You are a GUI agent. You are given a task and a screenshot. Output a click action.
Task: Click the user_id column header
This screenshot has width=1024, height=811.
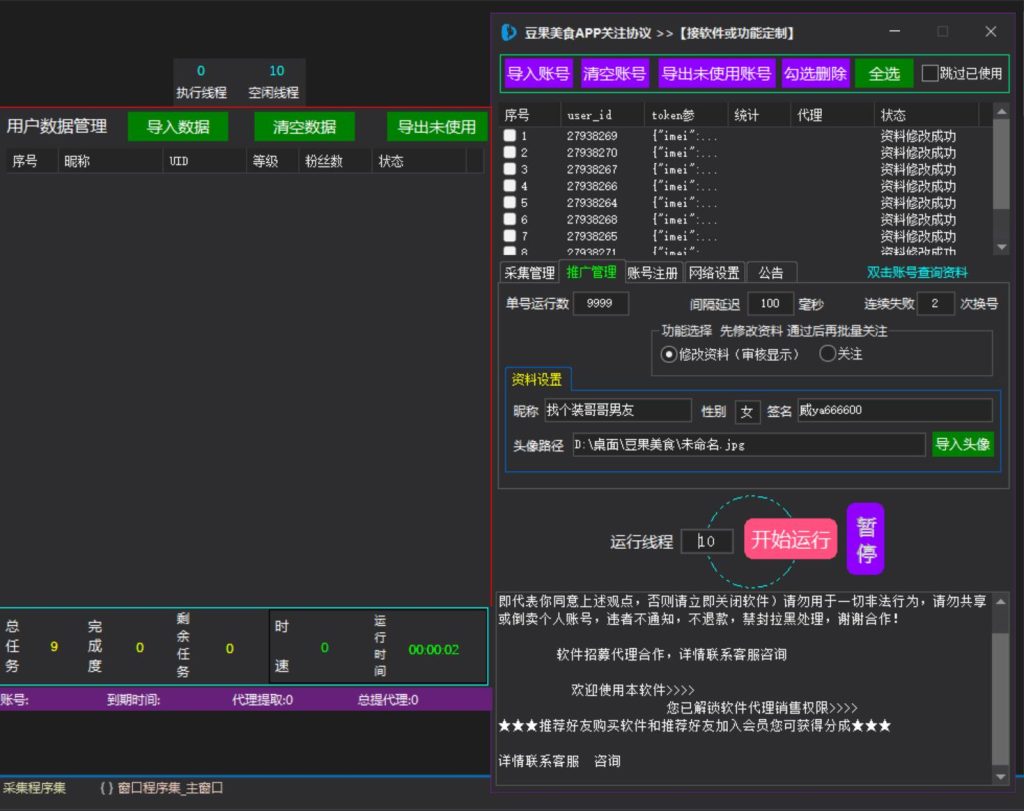[602, 115]
